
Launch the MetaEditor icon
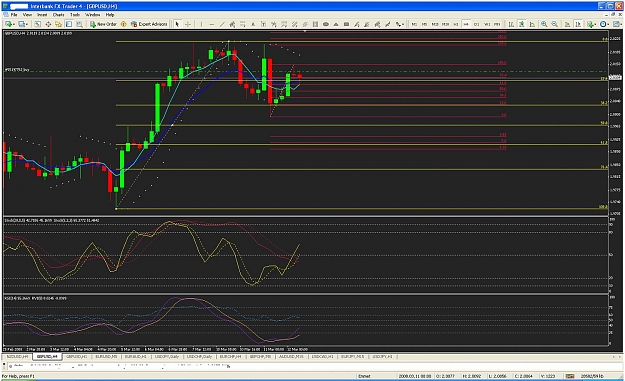coord(124,24)
